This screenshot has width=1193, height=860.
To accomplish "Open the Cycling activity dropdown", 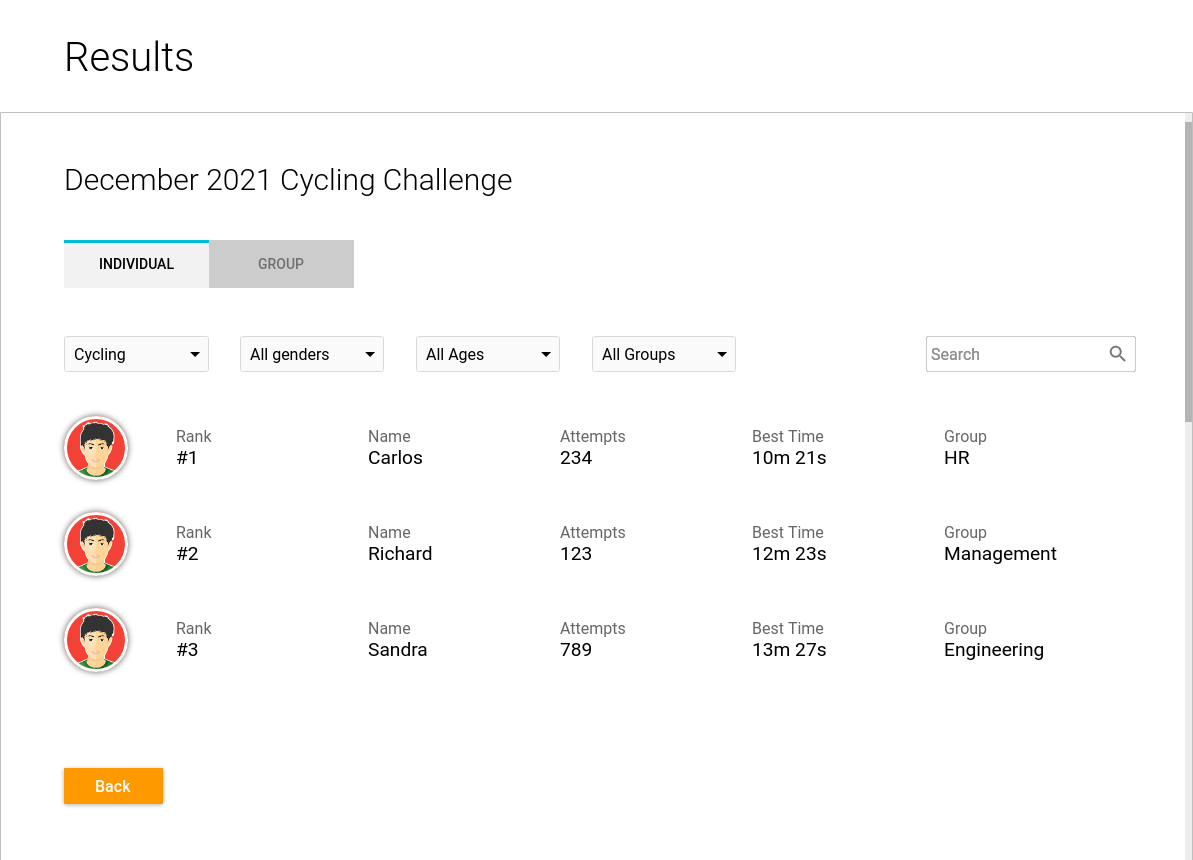I will tap(136, 354).
